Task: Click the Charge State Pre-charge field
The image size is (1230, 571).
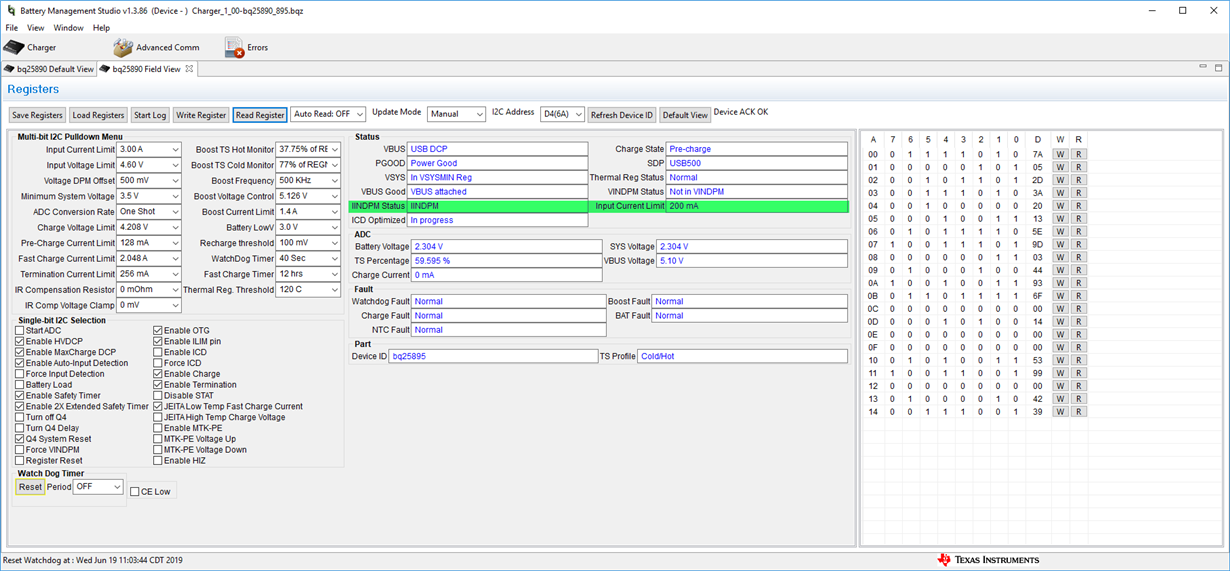Action: tap(757, 149)
